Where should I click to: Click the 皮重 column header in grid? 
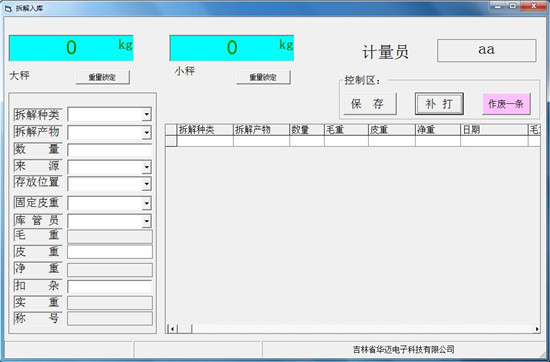pos(392,130)
